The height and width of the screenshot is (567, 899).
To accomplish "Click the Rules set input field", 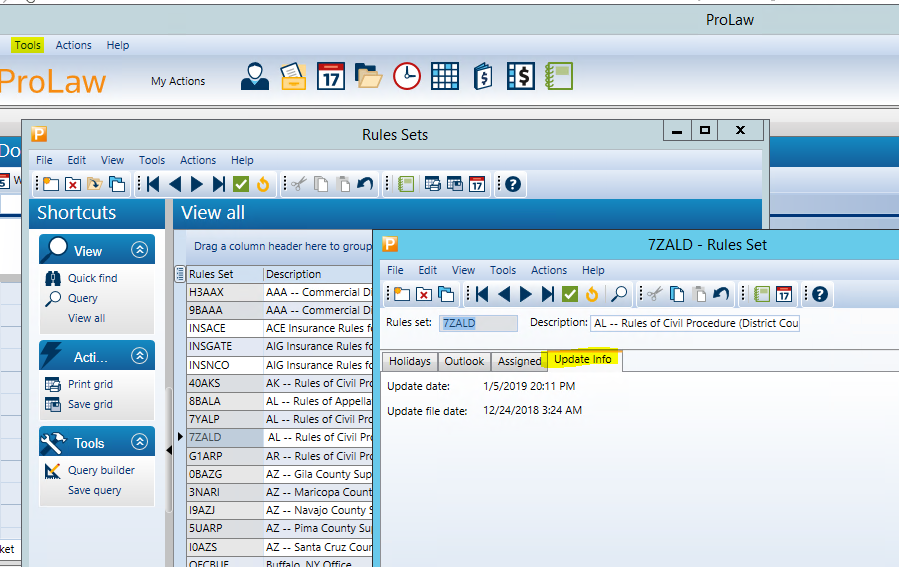I will coord(478,323).
